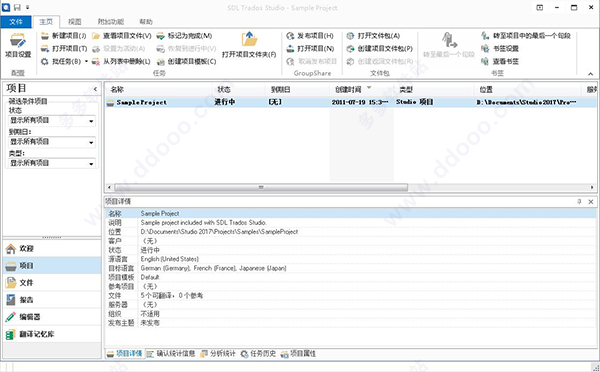Image resolution: width=600 pixels, height=372 pixels.
Task: Open 项目设置 project settings in ribbon
Action: [18, 46]
